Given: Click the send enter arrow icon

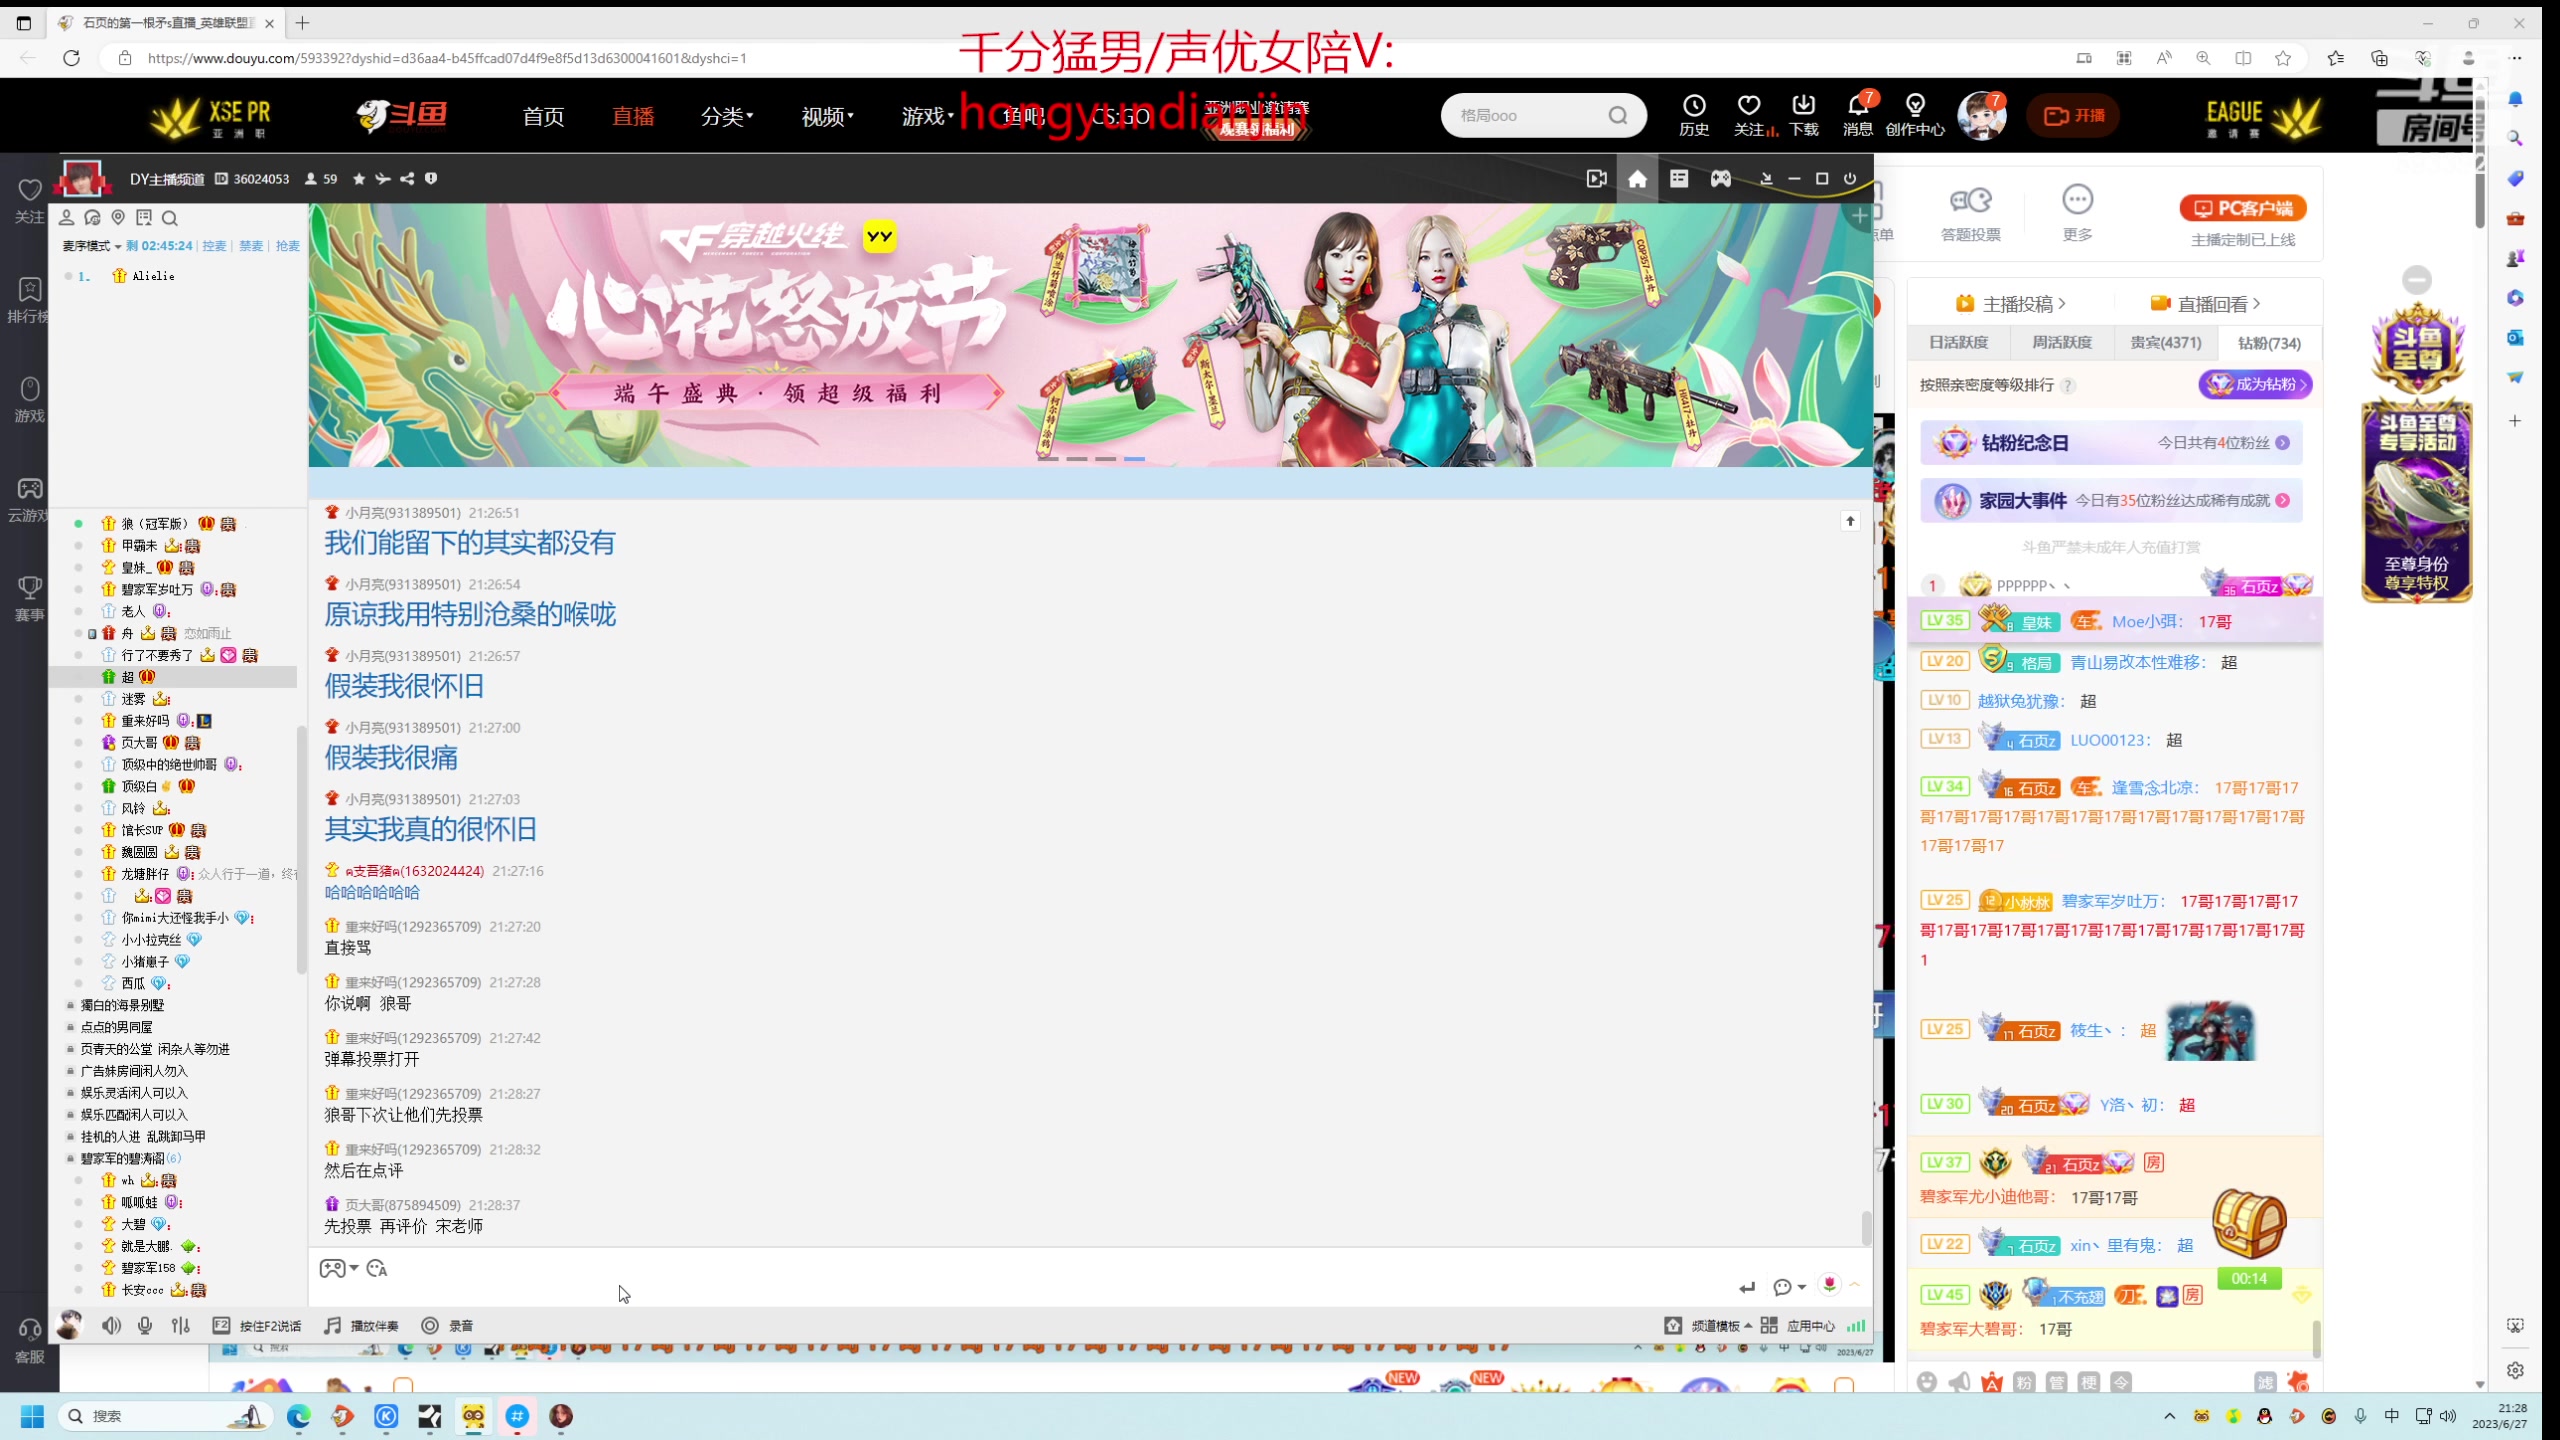Looking at the screenshot, I should (1747, 1288).
